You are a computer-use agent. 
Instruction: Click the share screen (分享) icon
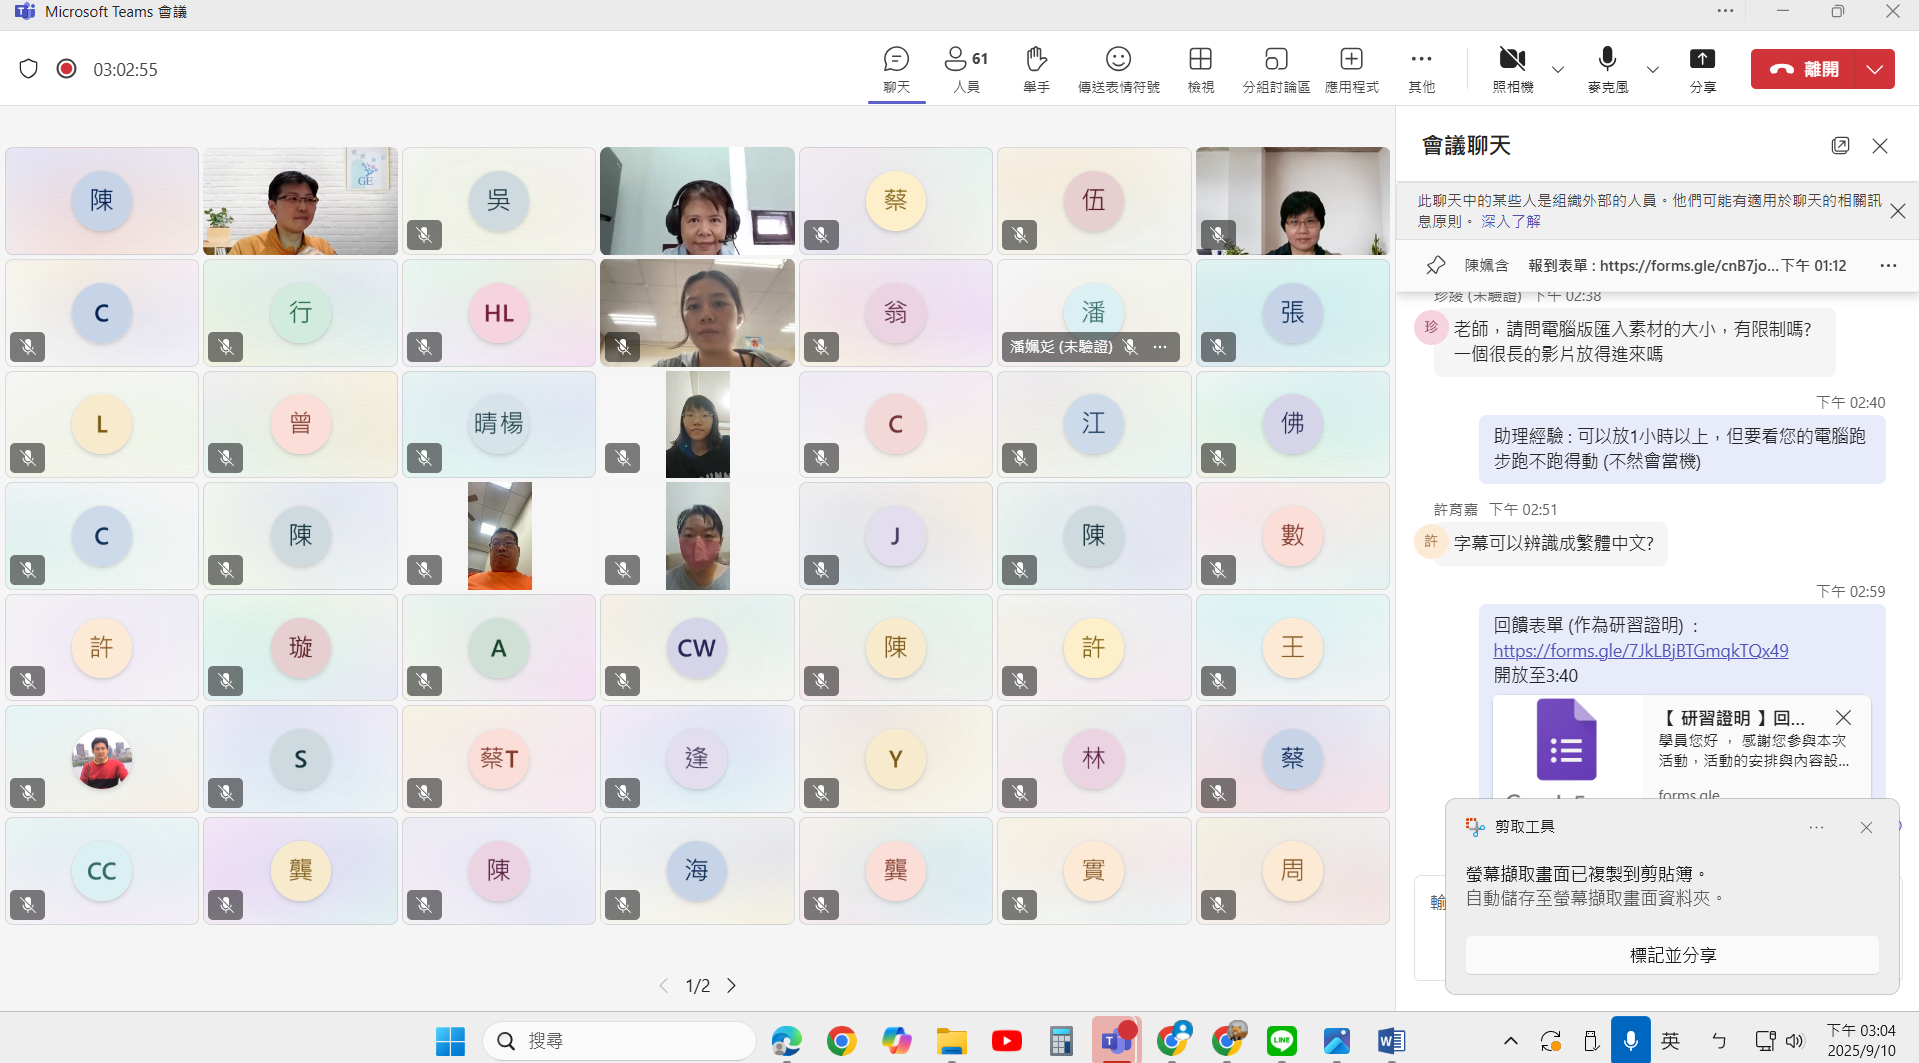click(1702, 68)
